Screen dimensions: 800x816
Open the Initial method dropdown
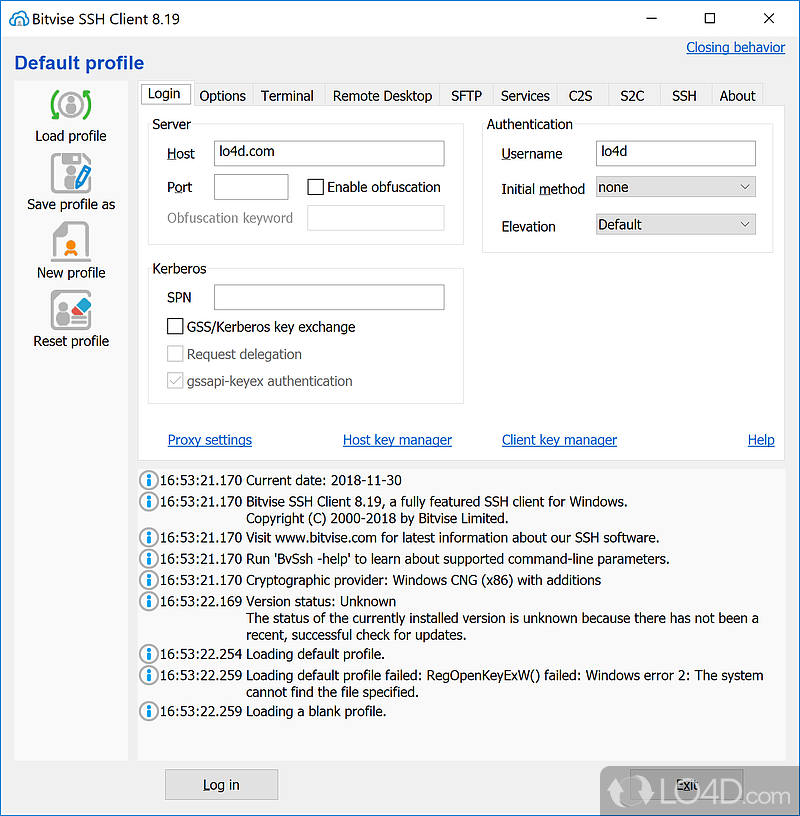(676, 187)
